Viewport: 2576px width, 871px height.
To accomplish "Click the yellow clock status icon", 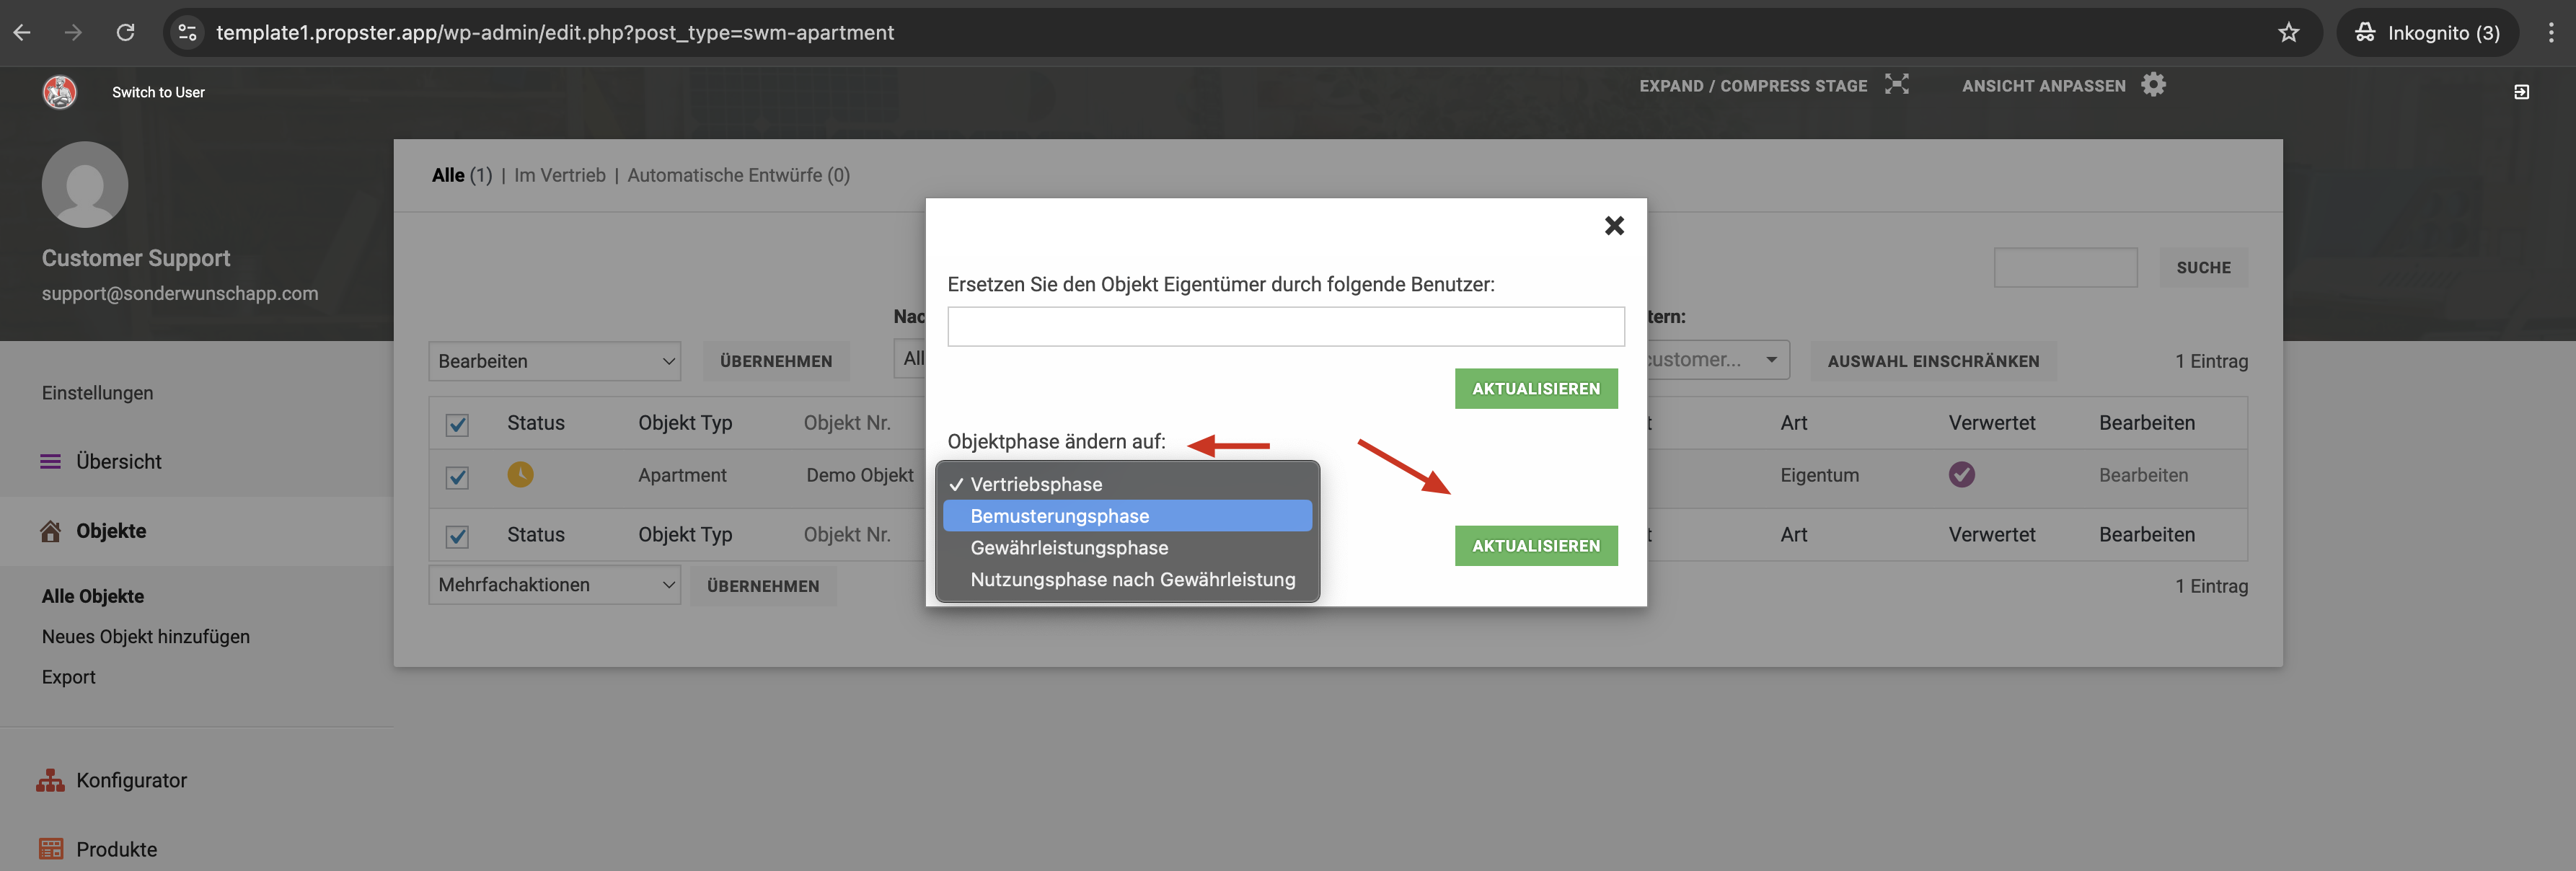I will pos(520,474).
